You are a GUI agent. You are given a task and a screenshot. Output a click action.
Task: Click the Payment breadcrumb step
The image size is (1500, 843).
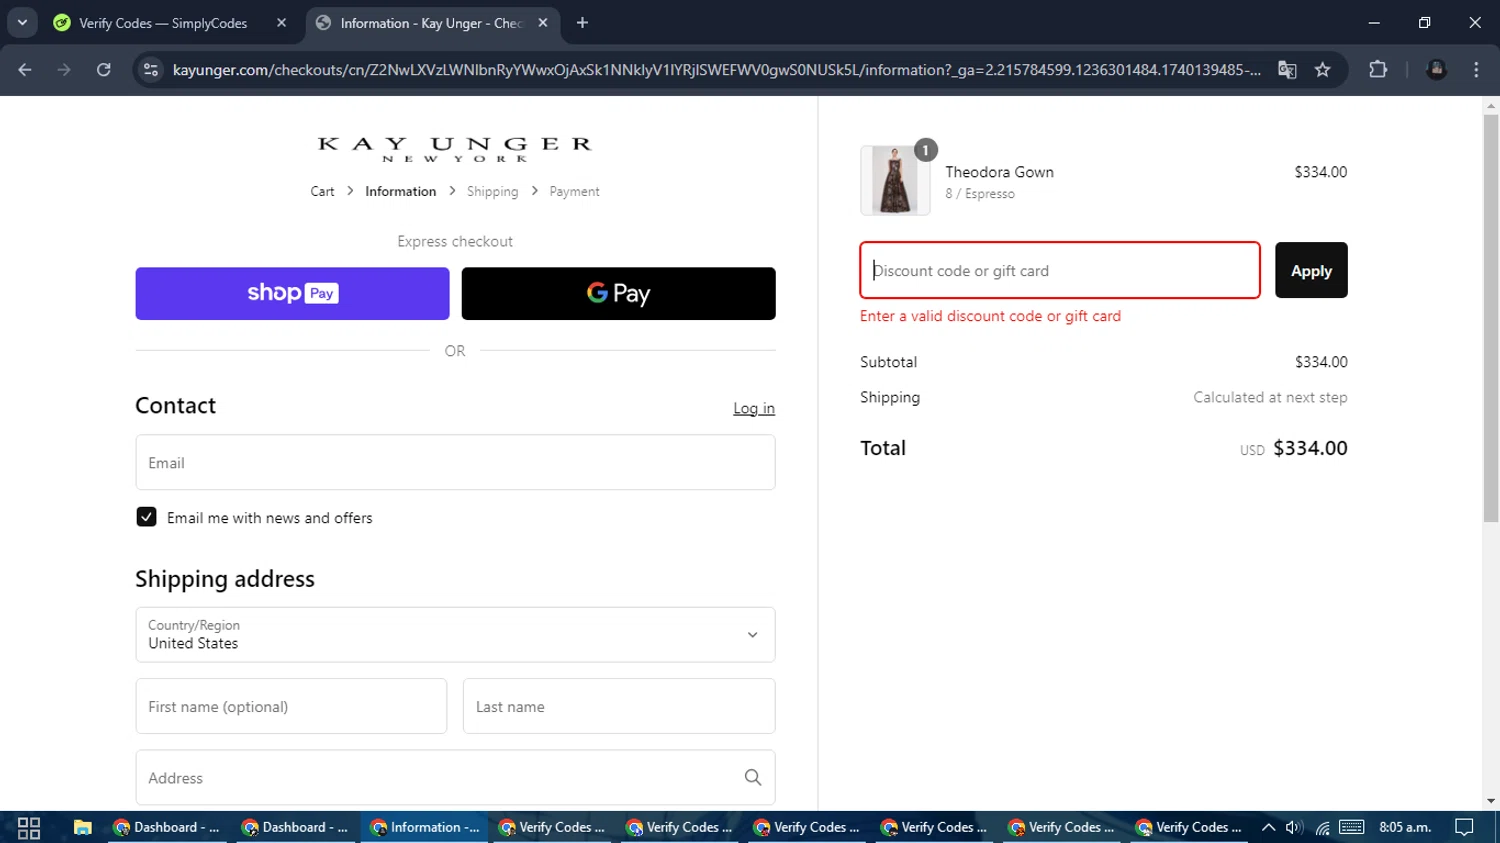click(x=574, y=191)
